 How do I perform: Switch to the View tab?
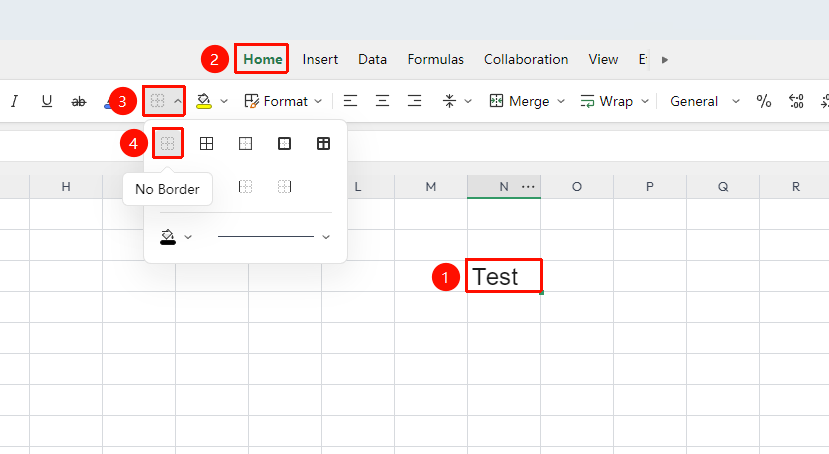pyautogui.click(x=603, y=59)
